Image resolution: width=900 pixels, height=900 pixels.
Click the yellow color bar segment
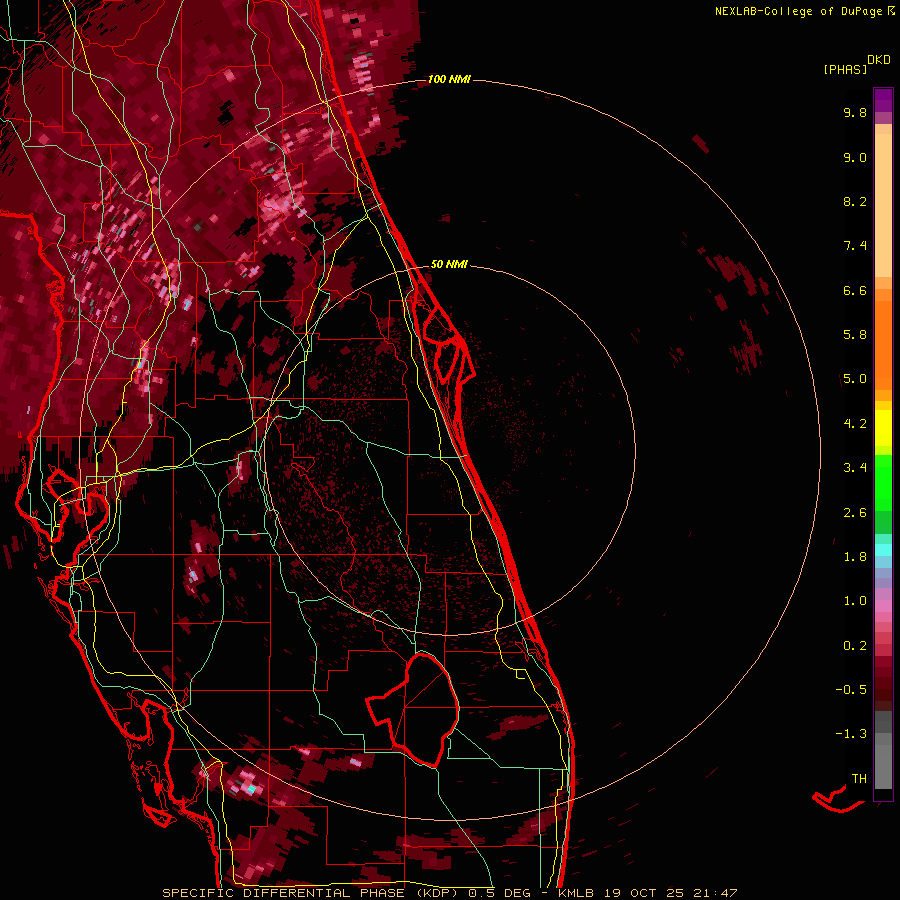883,428
